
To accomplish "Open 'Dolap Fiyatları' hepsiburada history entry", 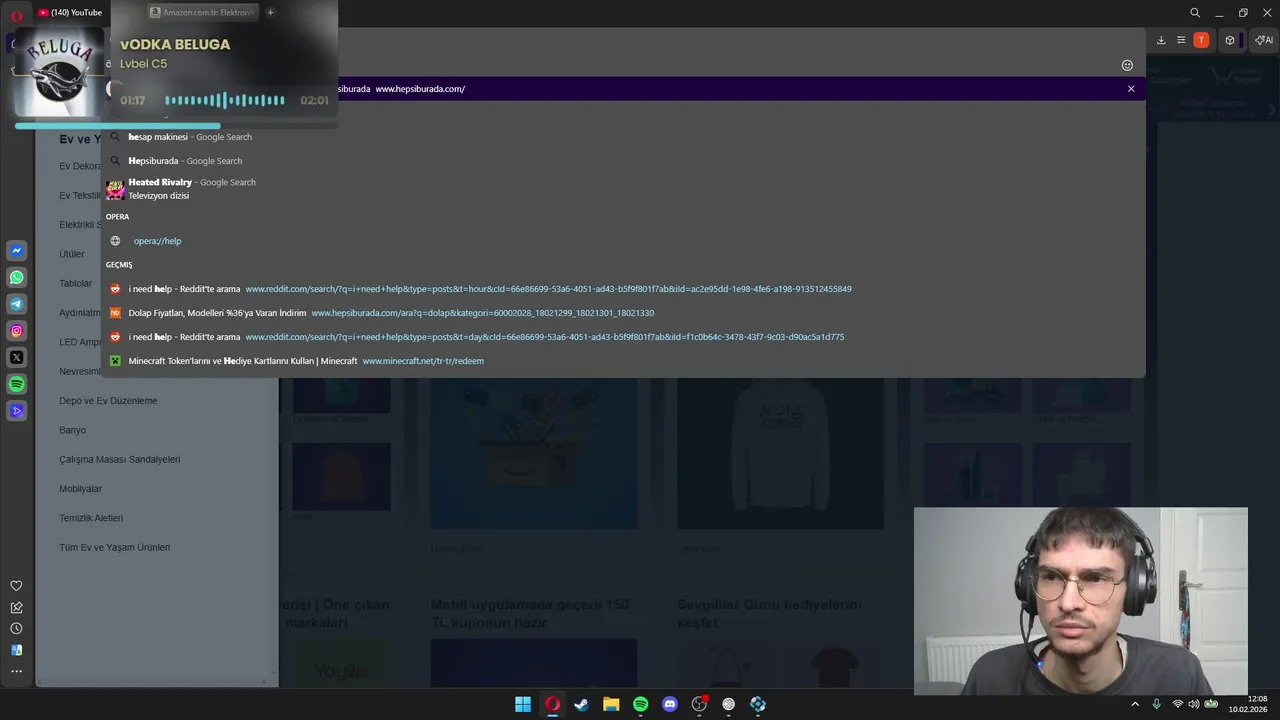I will (622, 313).
